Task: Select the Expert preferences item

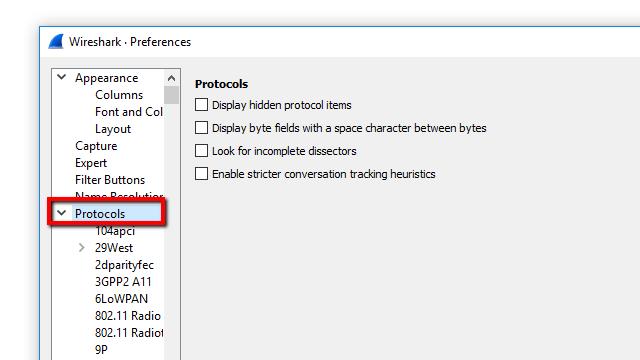Action: 91,163
